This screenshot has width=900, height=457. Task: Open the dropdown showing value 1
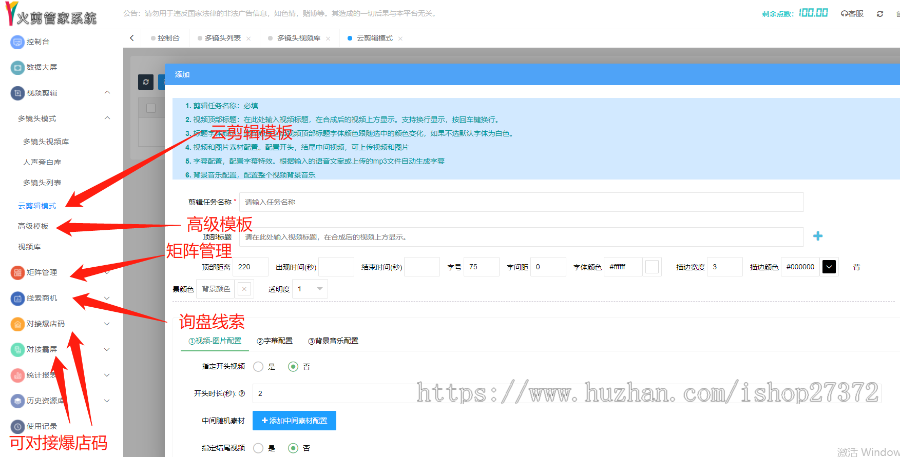(x=307, y=288)
